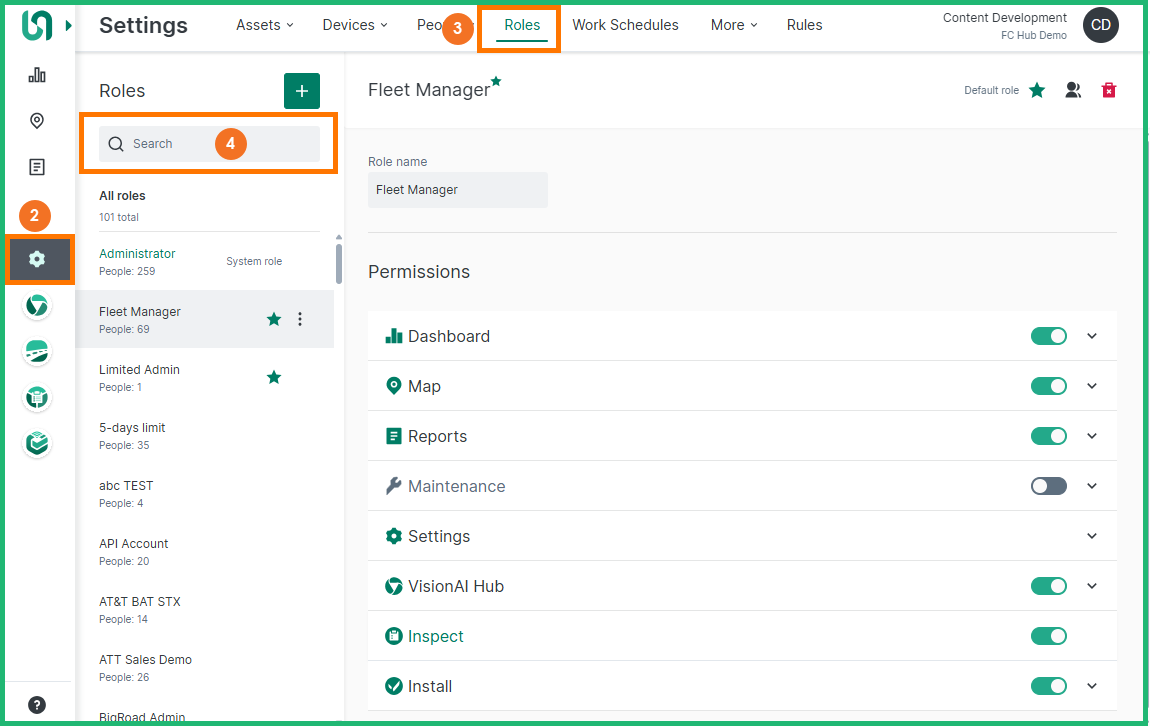This screenshot has width=1150, height=726.
Task: Click the roles Search field
Action: [x=209, y=144]
